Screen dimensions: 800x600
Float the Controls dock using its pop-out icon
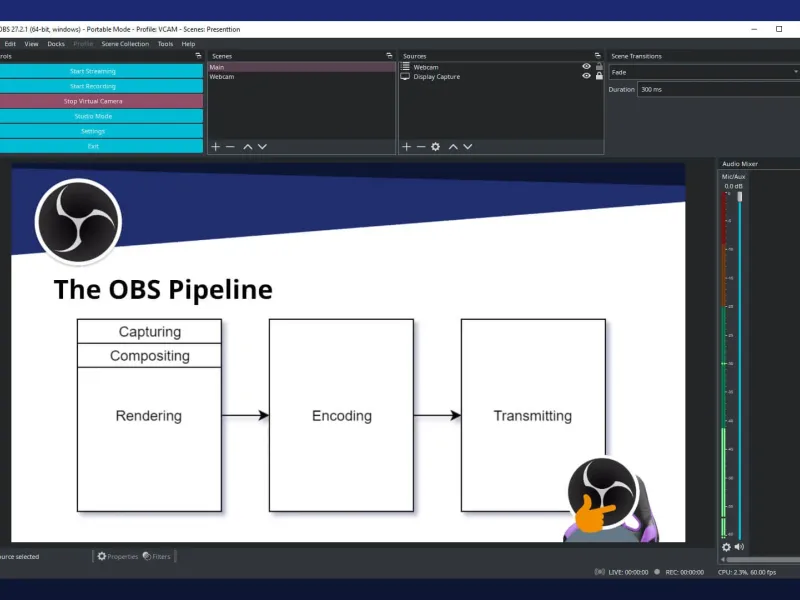click(198, 56)
